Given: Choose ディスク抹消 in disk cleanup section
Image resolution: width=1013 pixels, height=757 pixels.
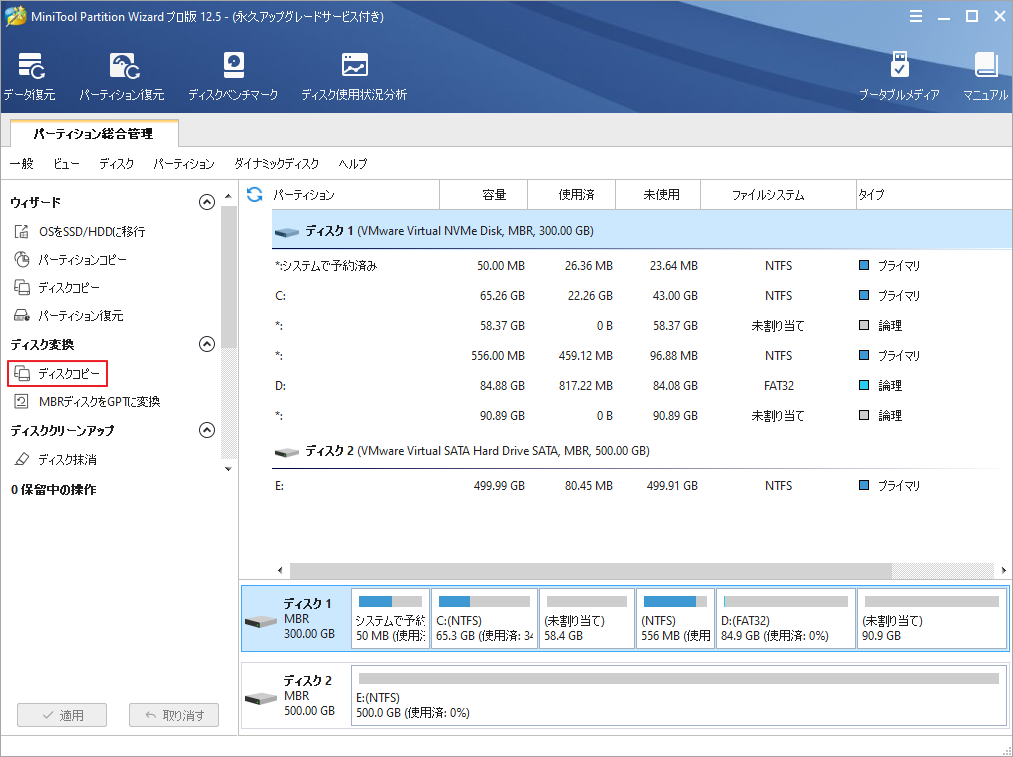Looking at the screenshot, I should [x=67, y=459].
